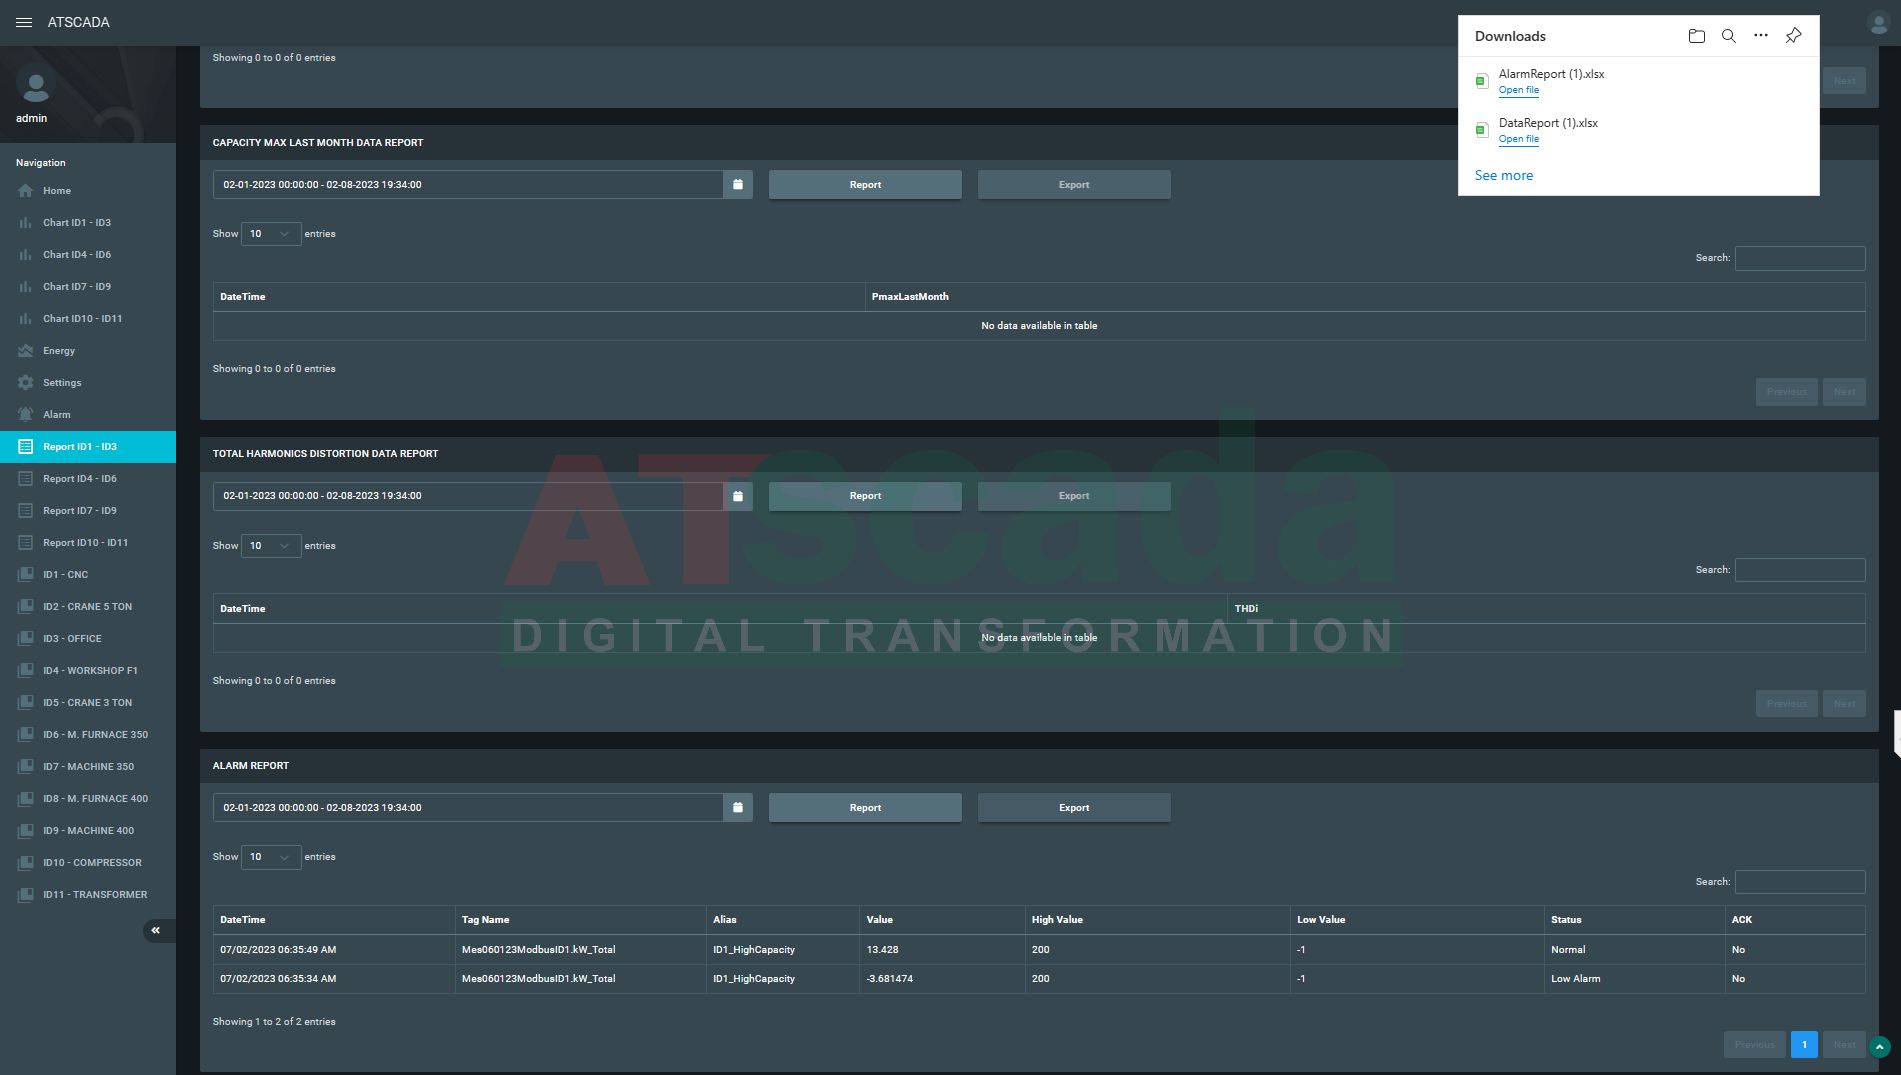
Task: Collapse the sidebar with double-chevron icon
Action: tap(156, 931)
